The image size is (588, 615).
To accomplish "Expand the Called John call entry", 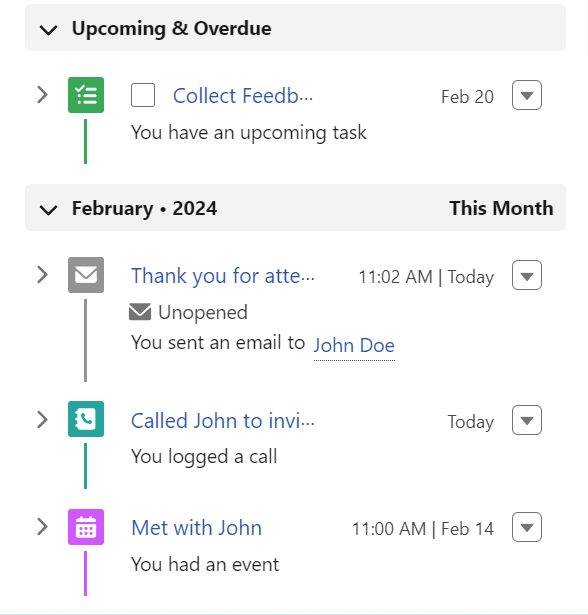I will pos(43,420).
